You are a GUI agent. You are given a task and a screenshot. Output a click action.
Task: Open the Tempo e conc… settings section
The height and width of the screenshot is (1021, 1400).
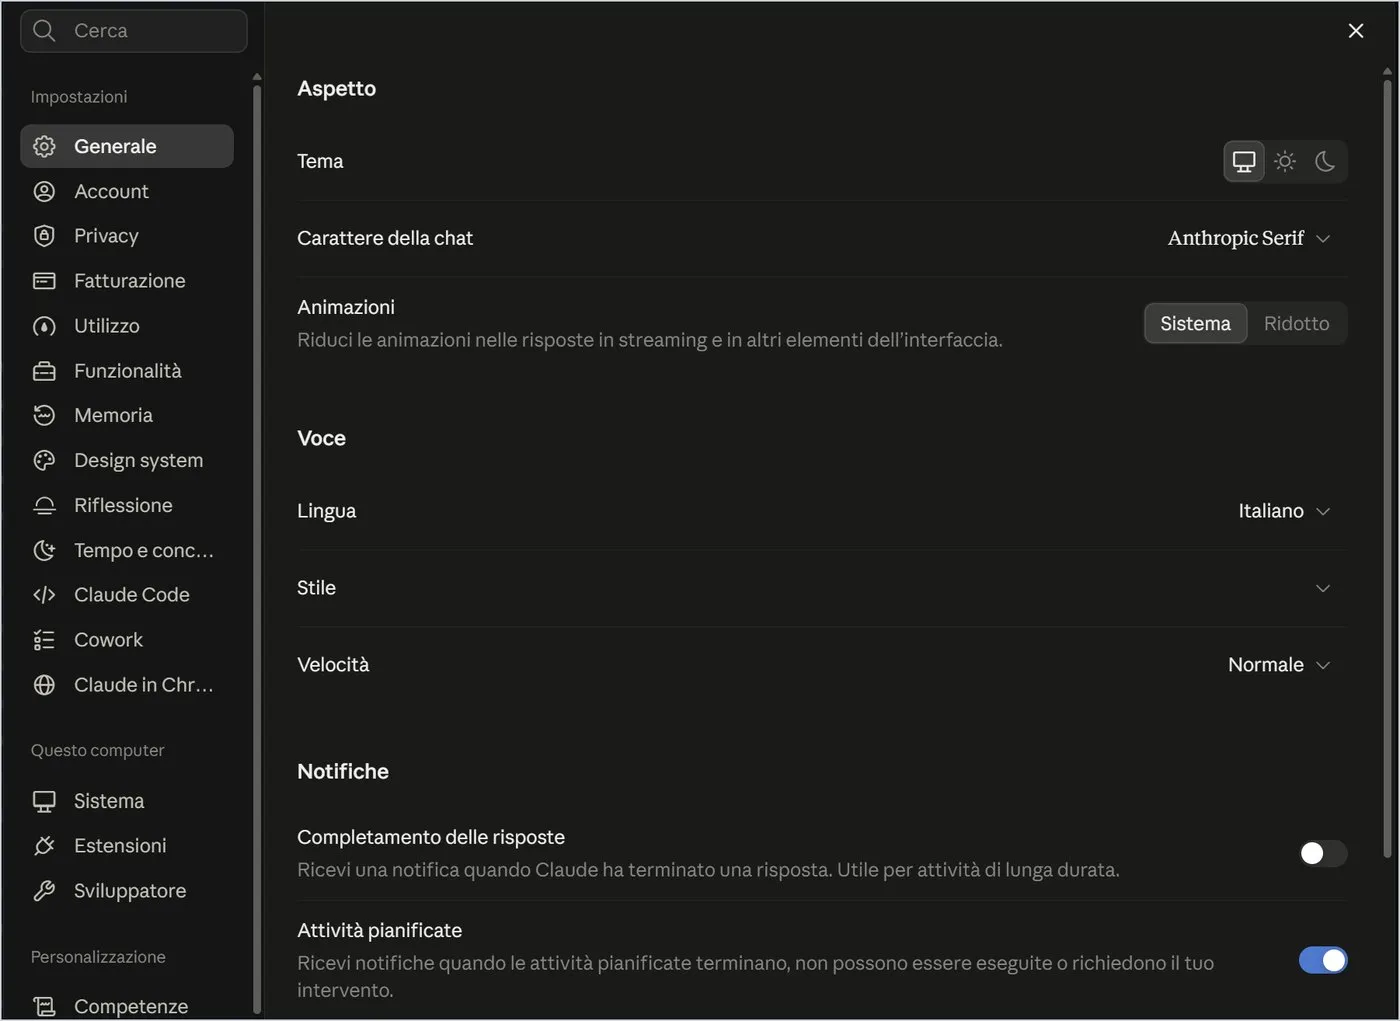coord(127,550)
